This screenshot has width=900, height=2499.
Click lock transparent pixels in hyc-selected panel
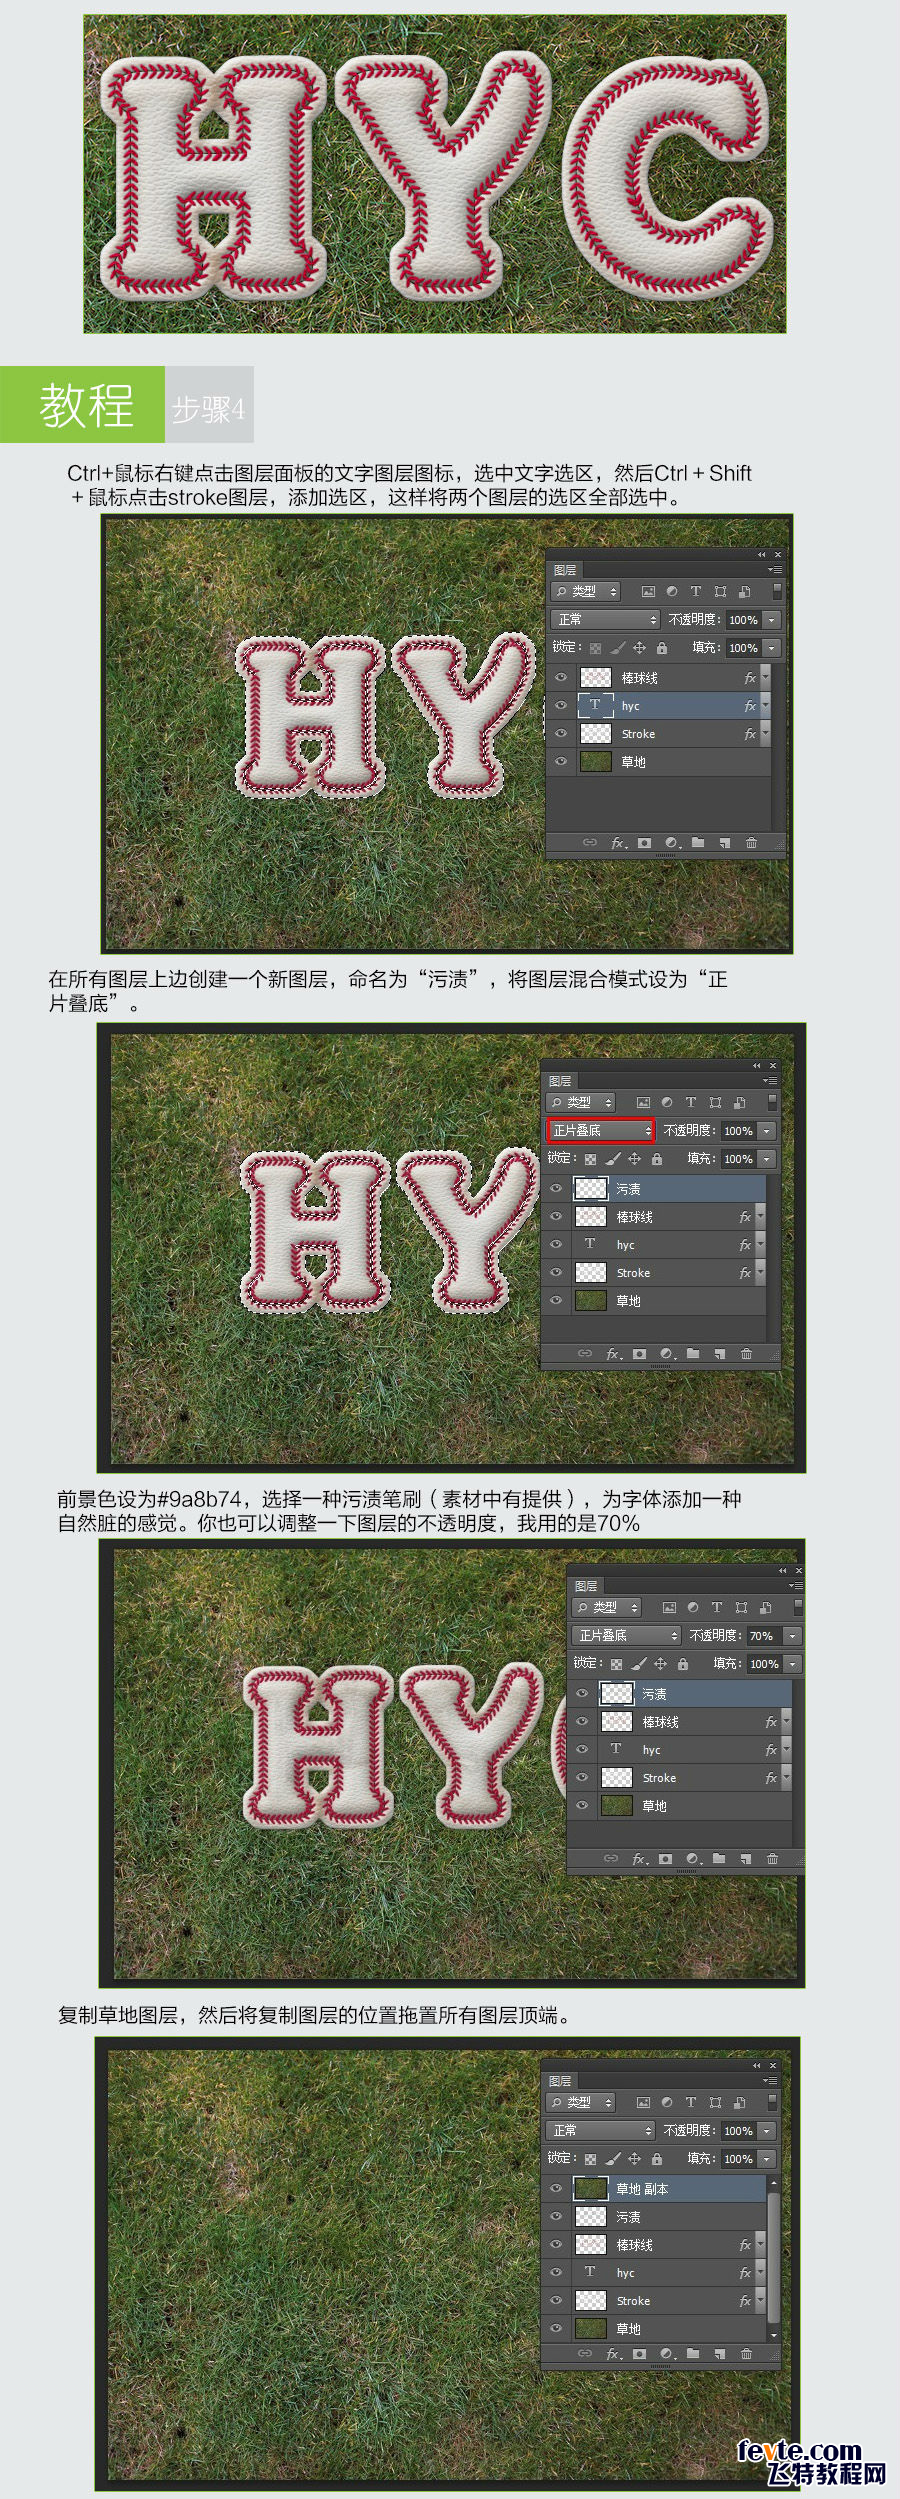pyautogui.click(x=596, y=648)
